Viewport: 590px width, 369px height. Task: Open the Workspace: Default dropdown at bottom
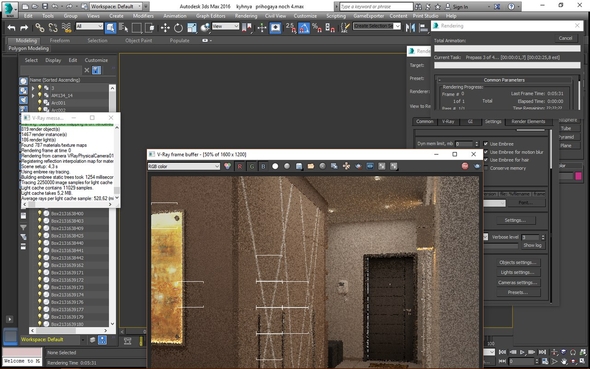coord(53,340)
